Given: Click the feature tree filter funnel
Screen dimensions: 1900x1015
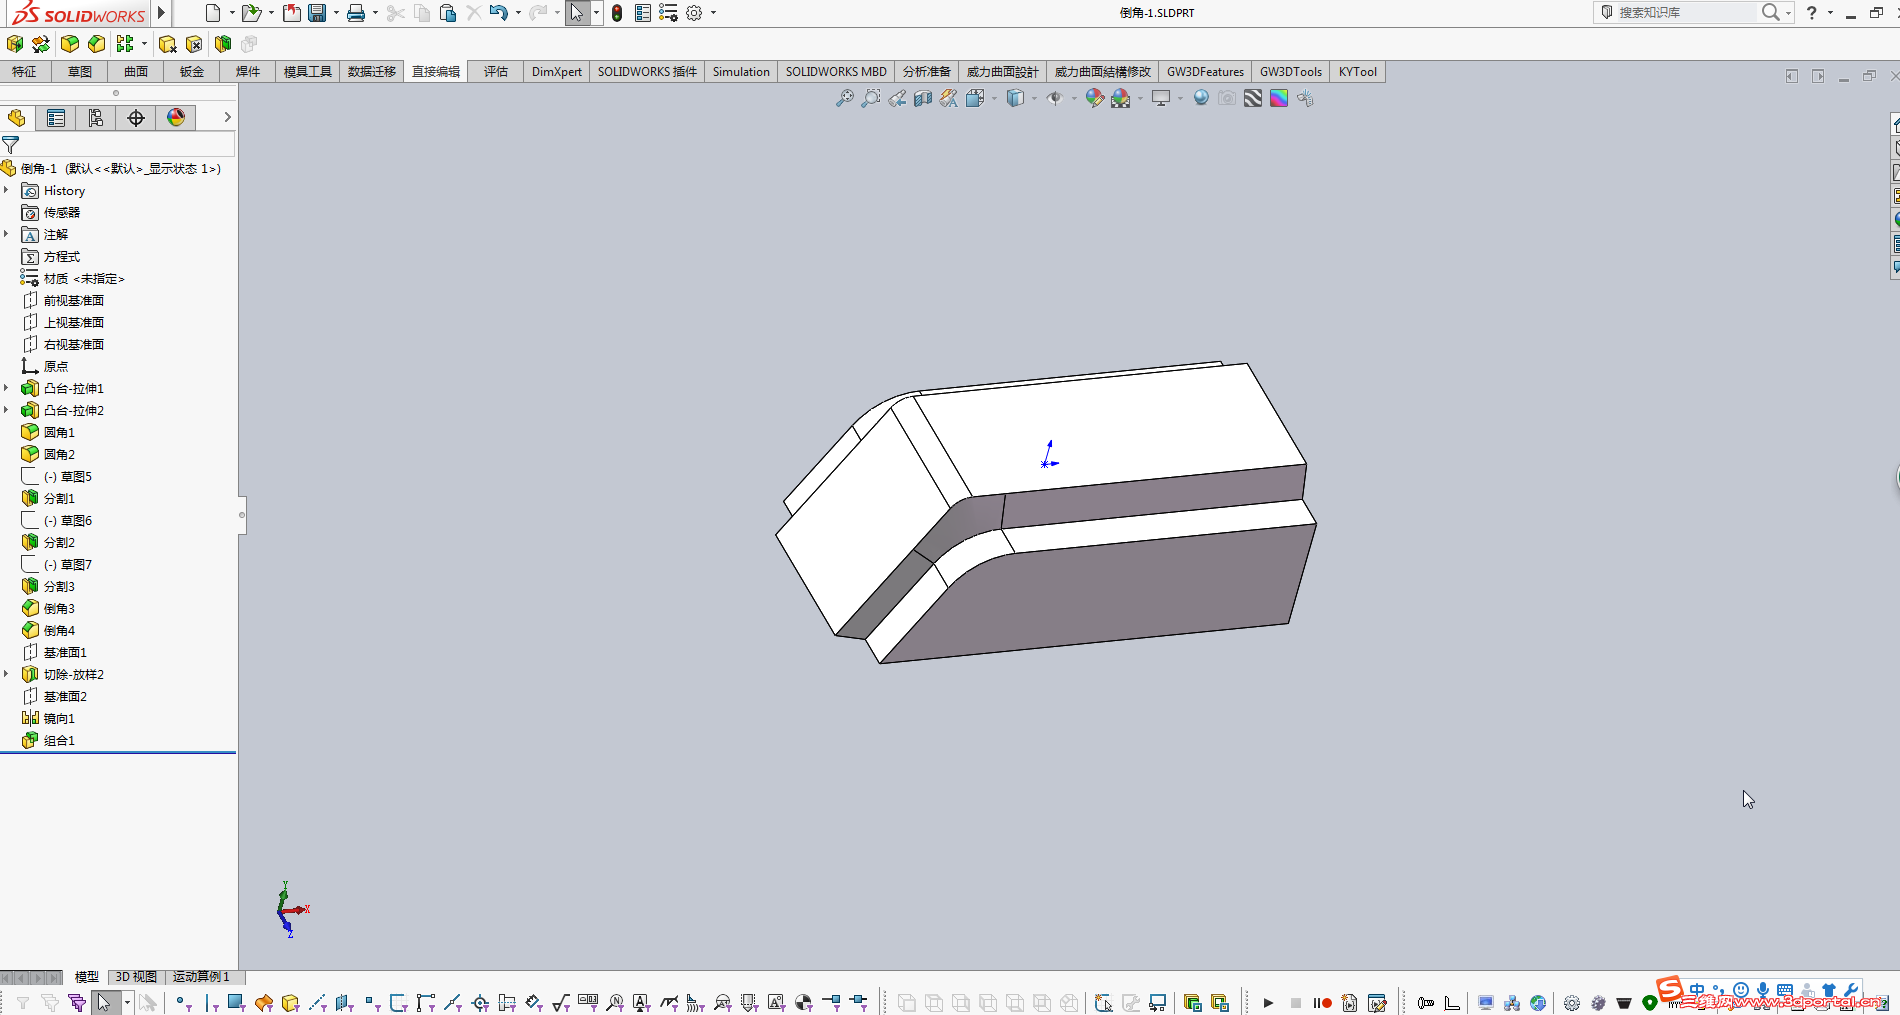Looking at the screenshot, I should [x=11, y=145].
